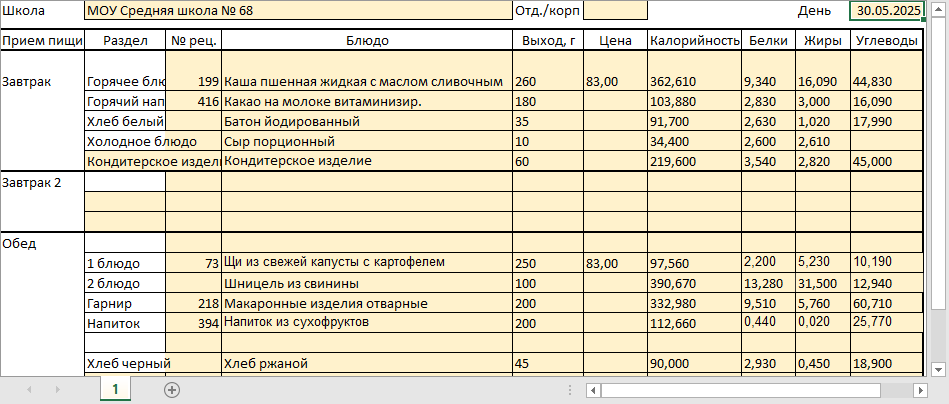Select the Макаронные изделия отварные cell

click(x=367, y=303)
